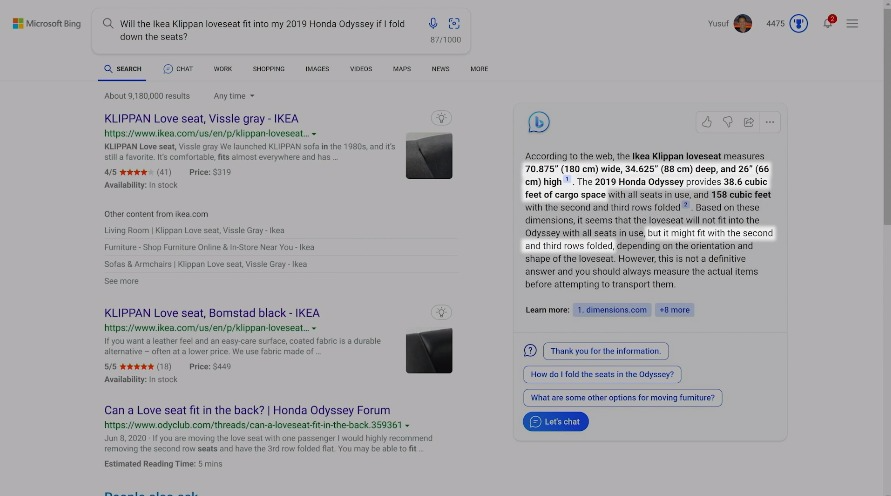Image resolution: width=891 pixels, height=496 pixels.
Task: Switch to the Chat tab
Action: pos(178,69)
